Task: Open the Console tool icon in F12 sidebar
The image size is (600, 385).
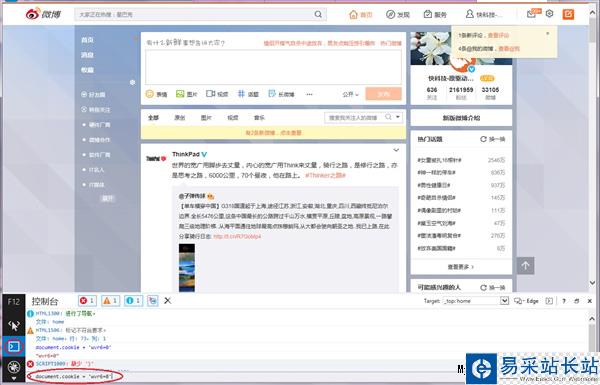Action: tap(14, 347)
